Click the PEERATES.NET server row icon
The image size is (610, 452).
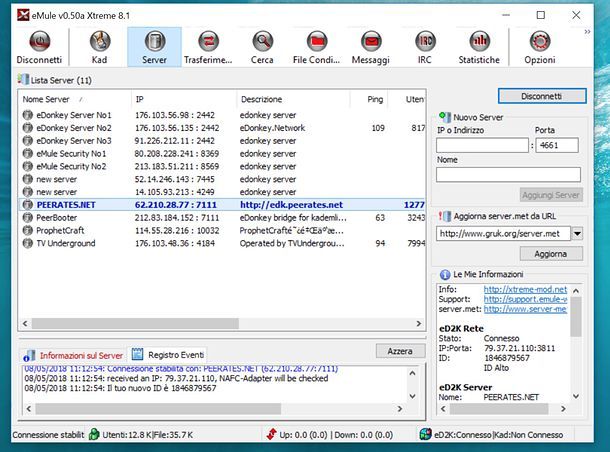[28, 205]
